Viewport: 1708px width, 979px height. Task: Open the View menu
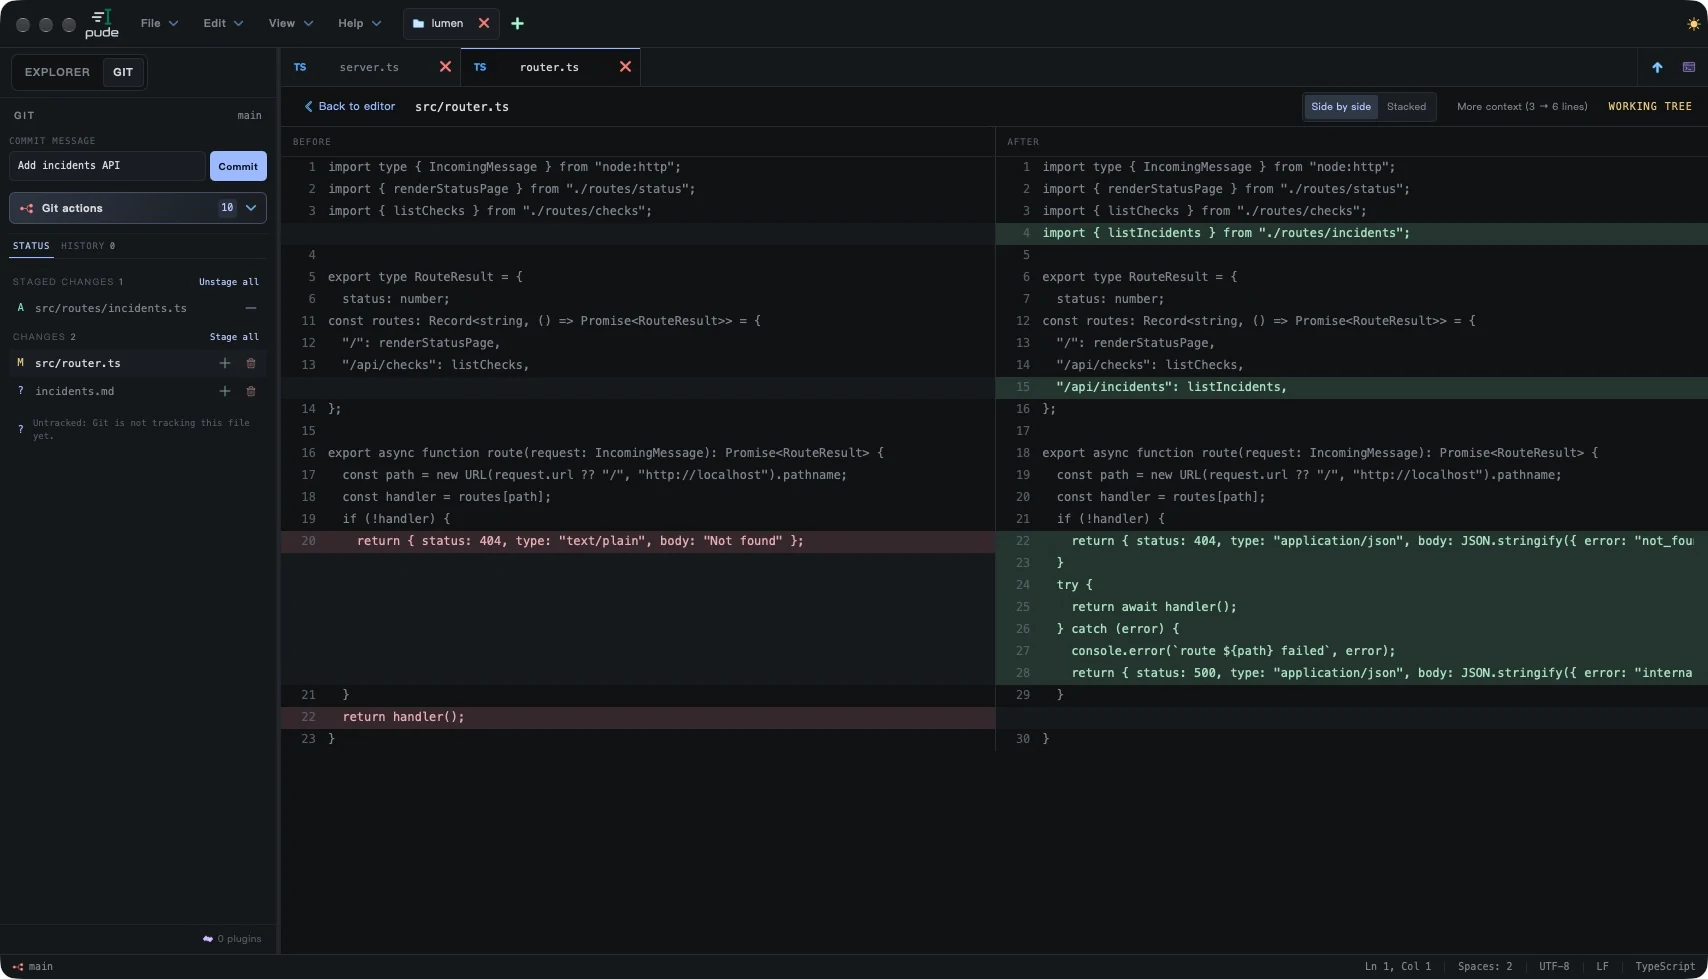coord(291,23)
